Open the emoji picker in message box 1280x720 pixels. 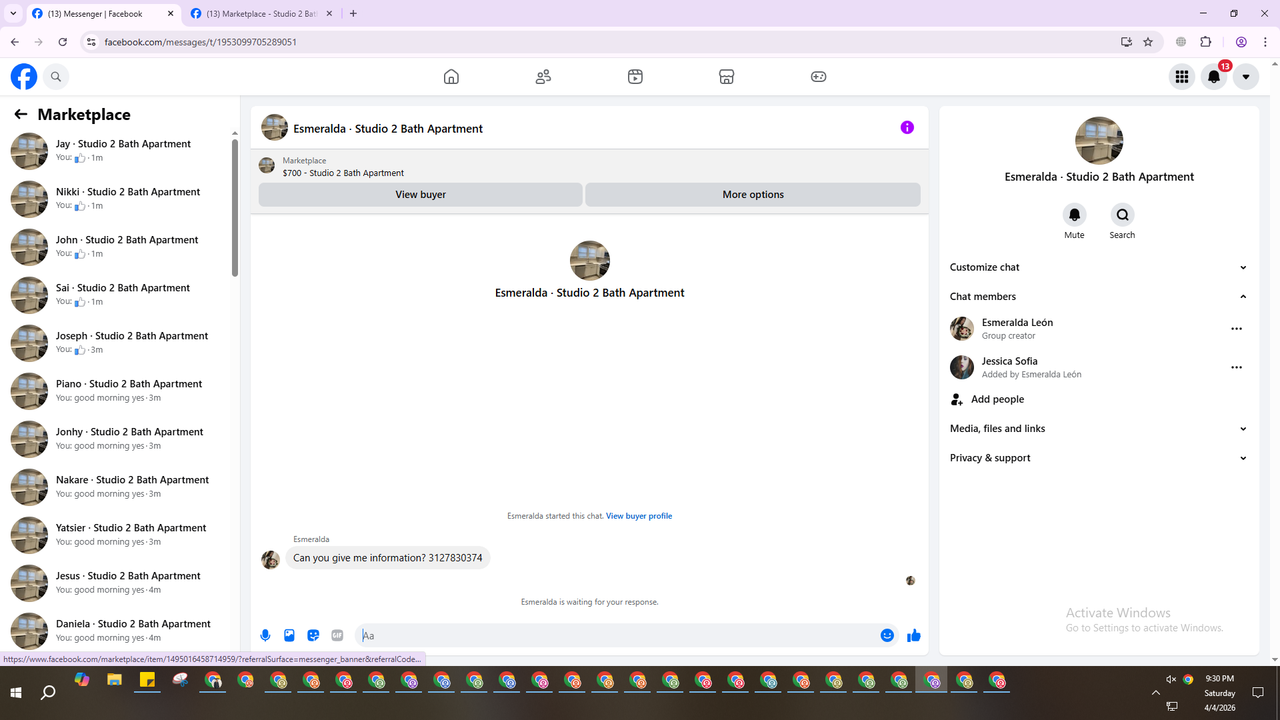click(x=887, y=635)
